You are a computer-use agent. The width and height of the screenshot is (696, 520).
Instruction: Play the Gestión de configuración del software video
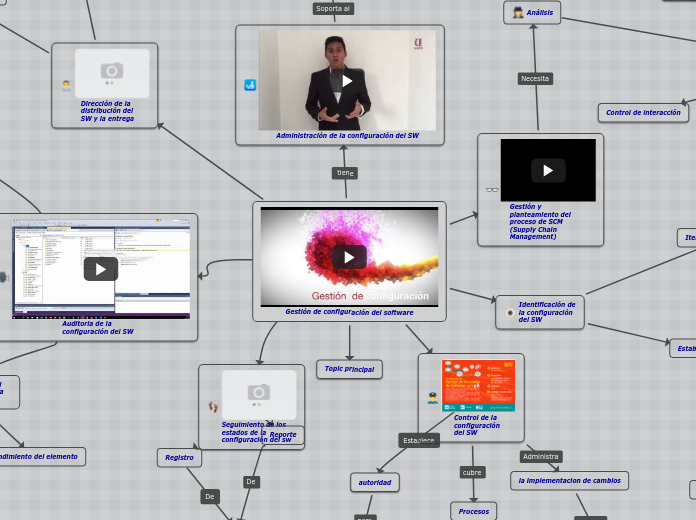pos(349,257)
